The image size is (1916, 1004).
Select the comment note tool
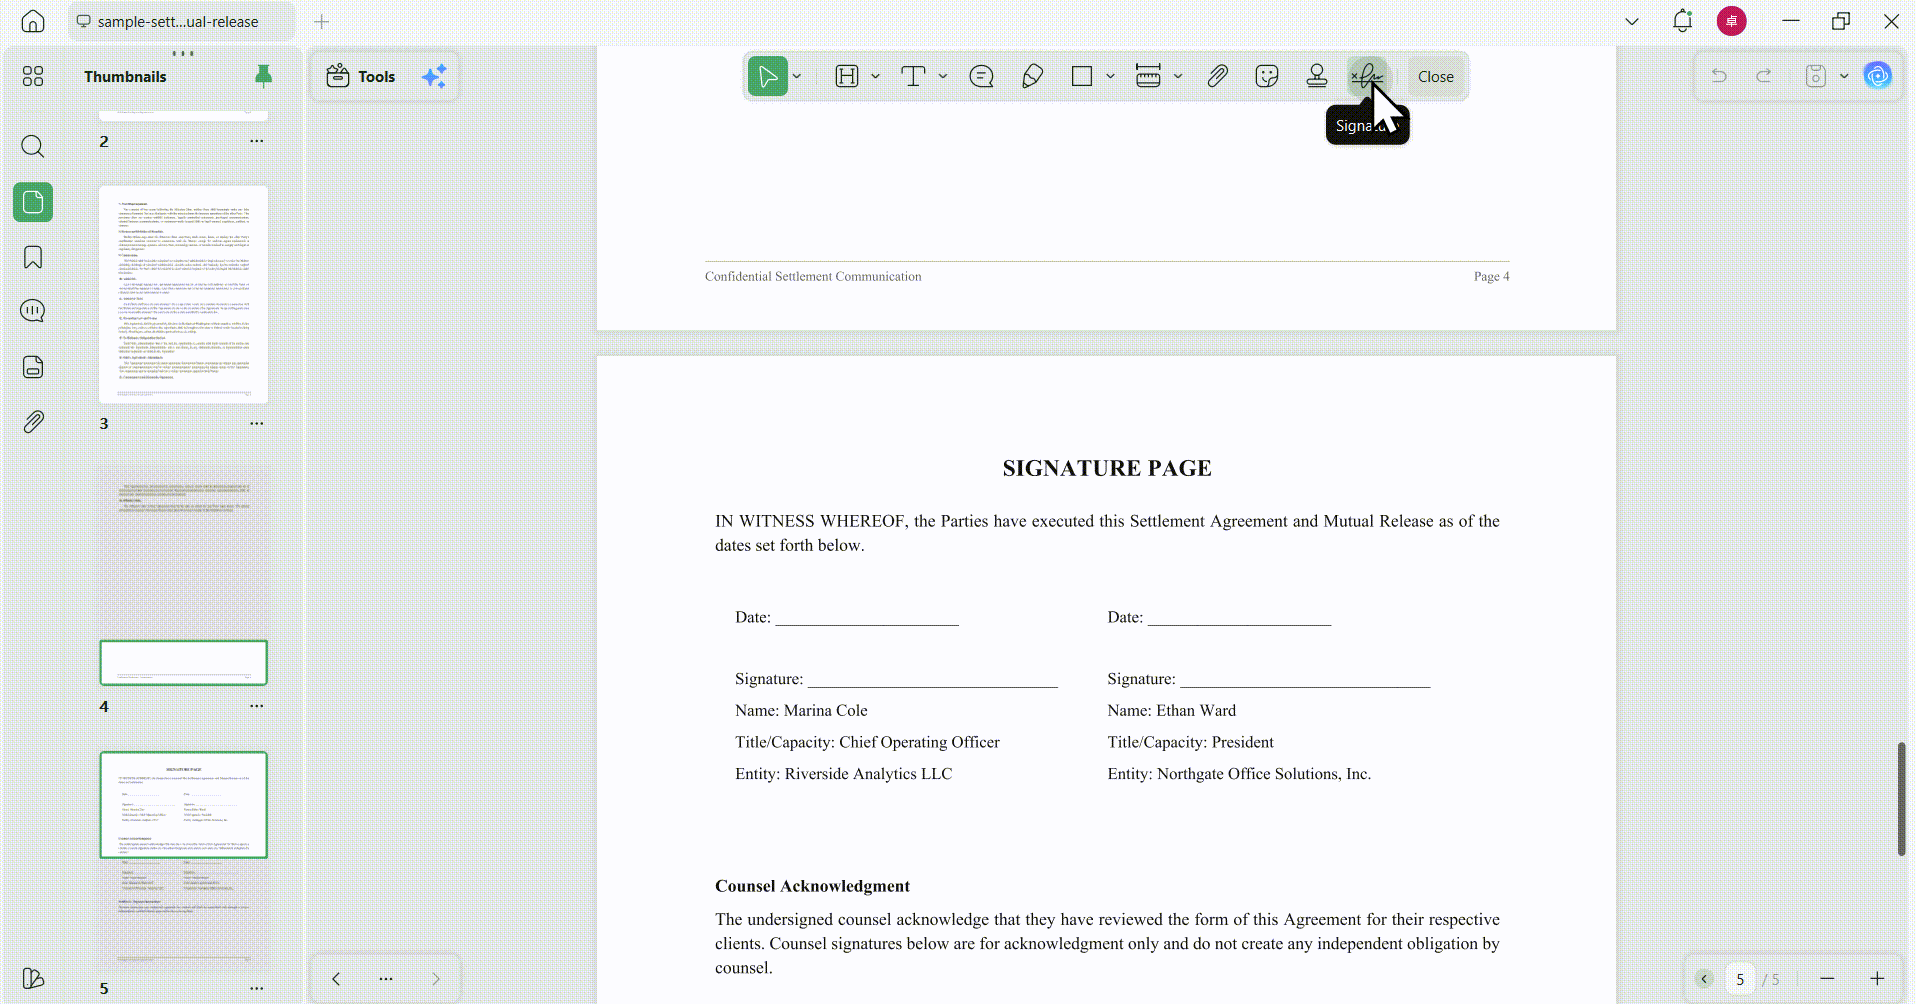981,76
